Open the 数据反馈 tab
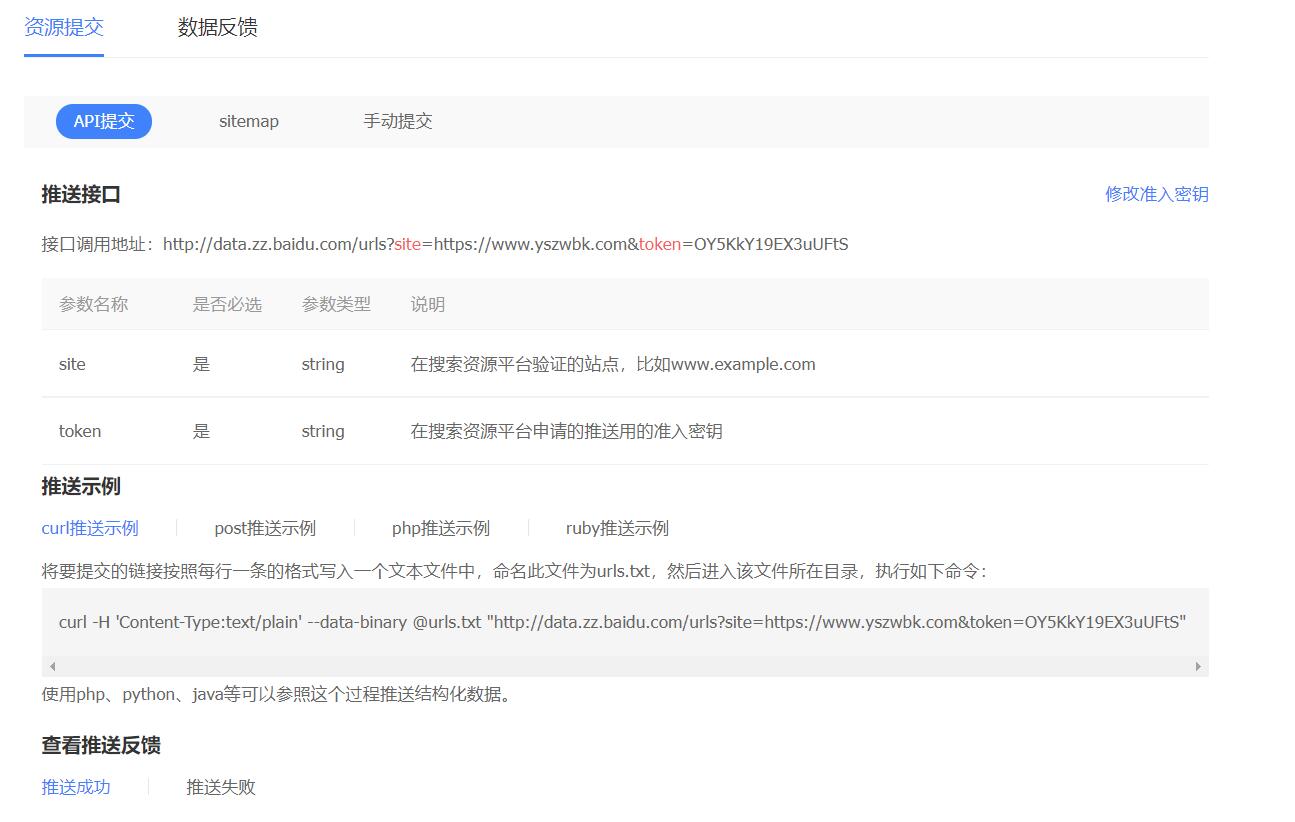Screen dimensions: 1295x822 pyautogui.click(x=217, y=27)
